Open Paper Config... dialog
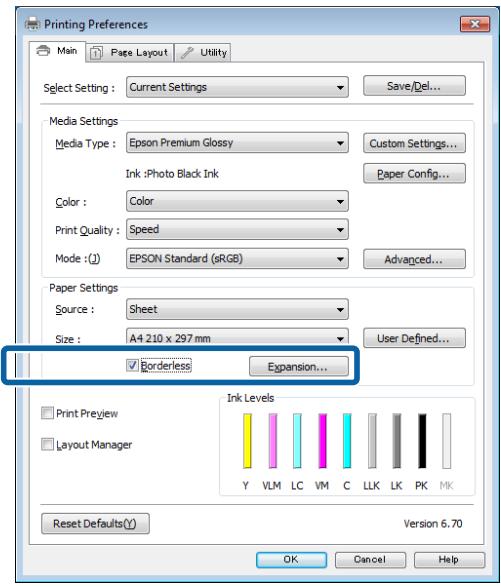The width and height of the screenshot is (501, 587). (414, 174)
